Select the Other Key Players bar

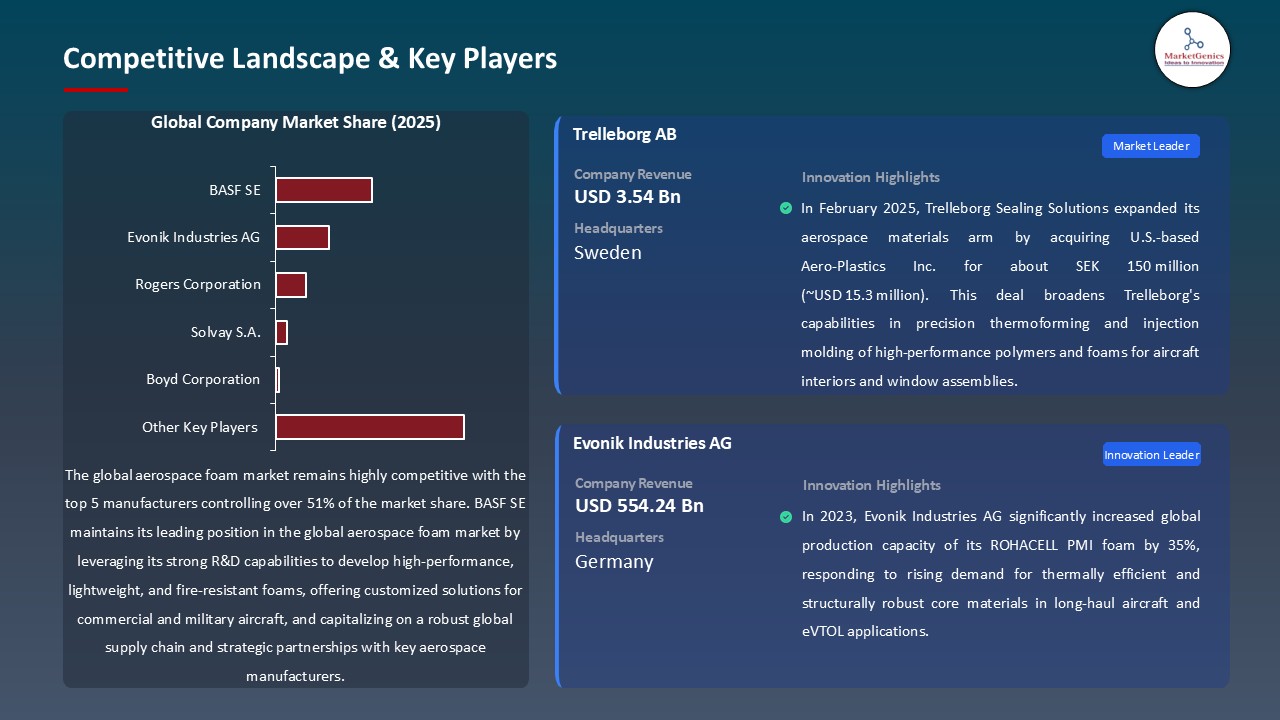(x=368, y=426)
